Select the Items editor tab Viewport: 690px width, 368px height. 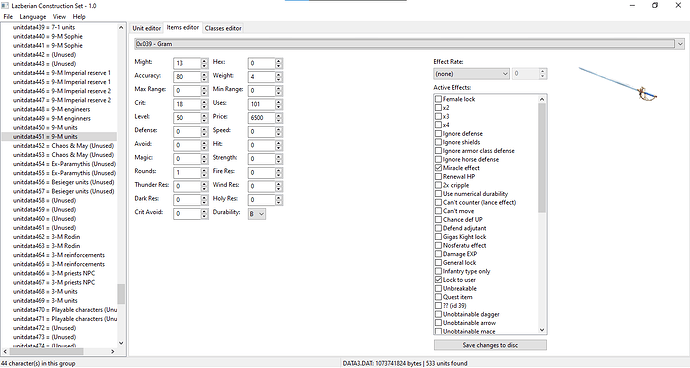pos(183,27)
